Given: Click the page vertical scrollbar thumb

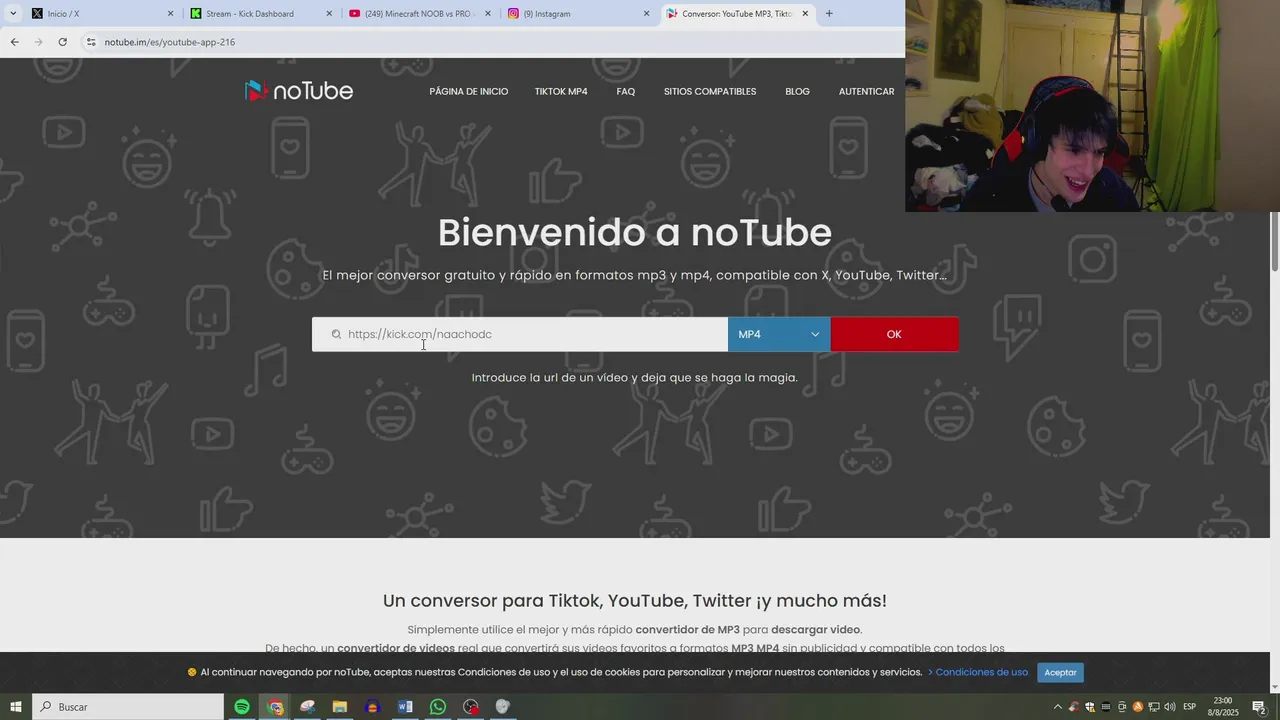Looking at the screenshot, I should [1275, 240].
